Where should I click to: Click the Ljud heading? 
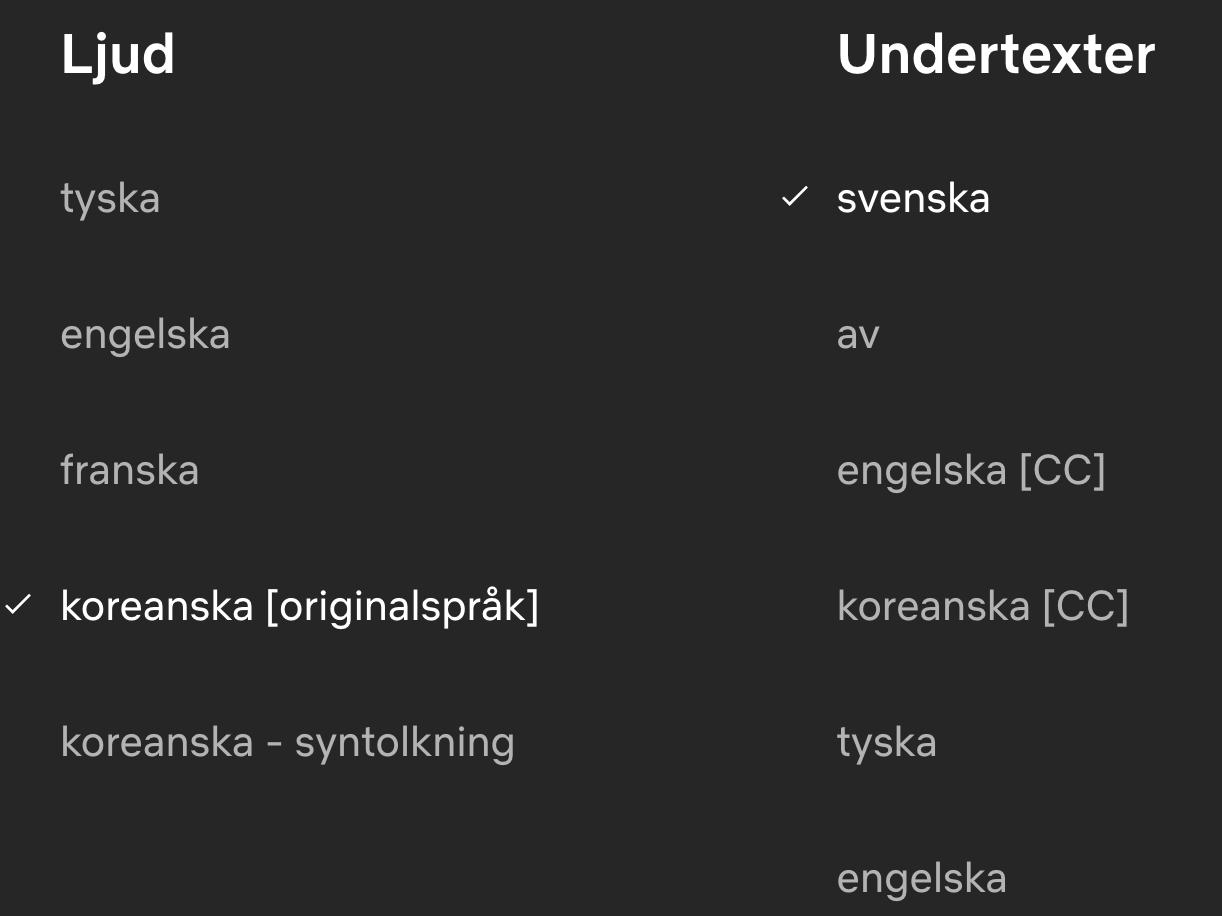[118, 54]
